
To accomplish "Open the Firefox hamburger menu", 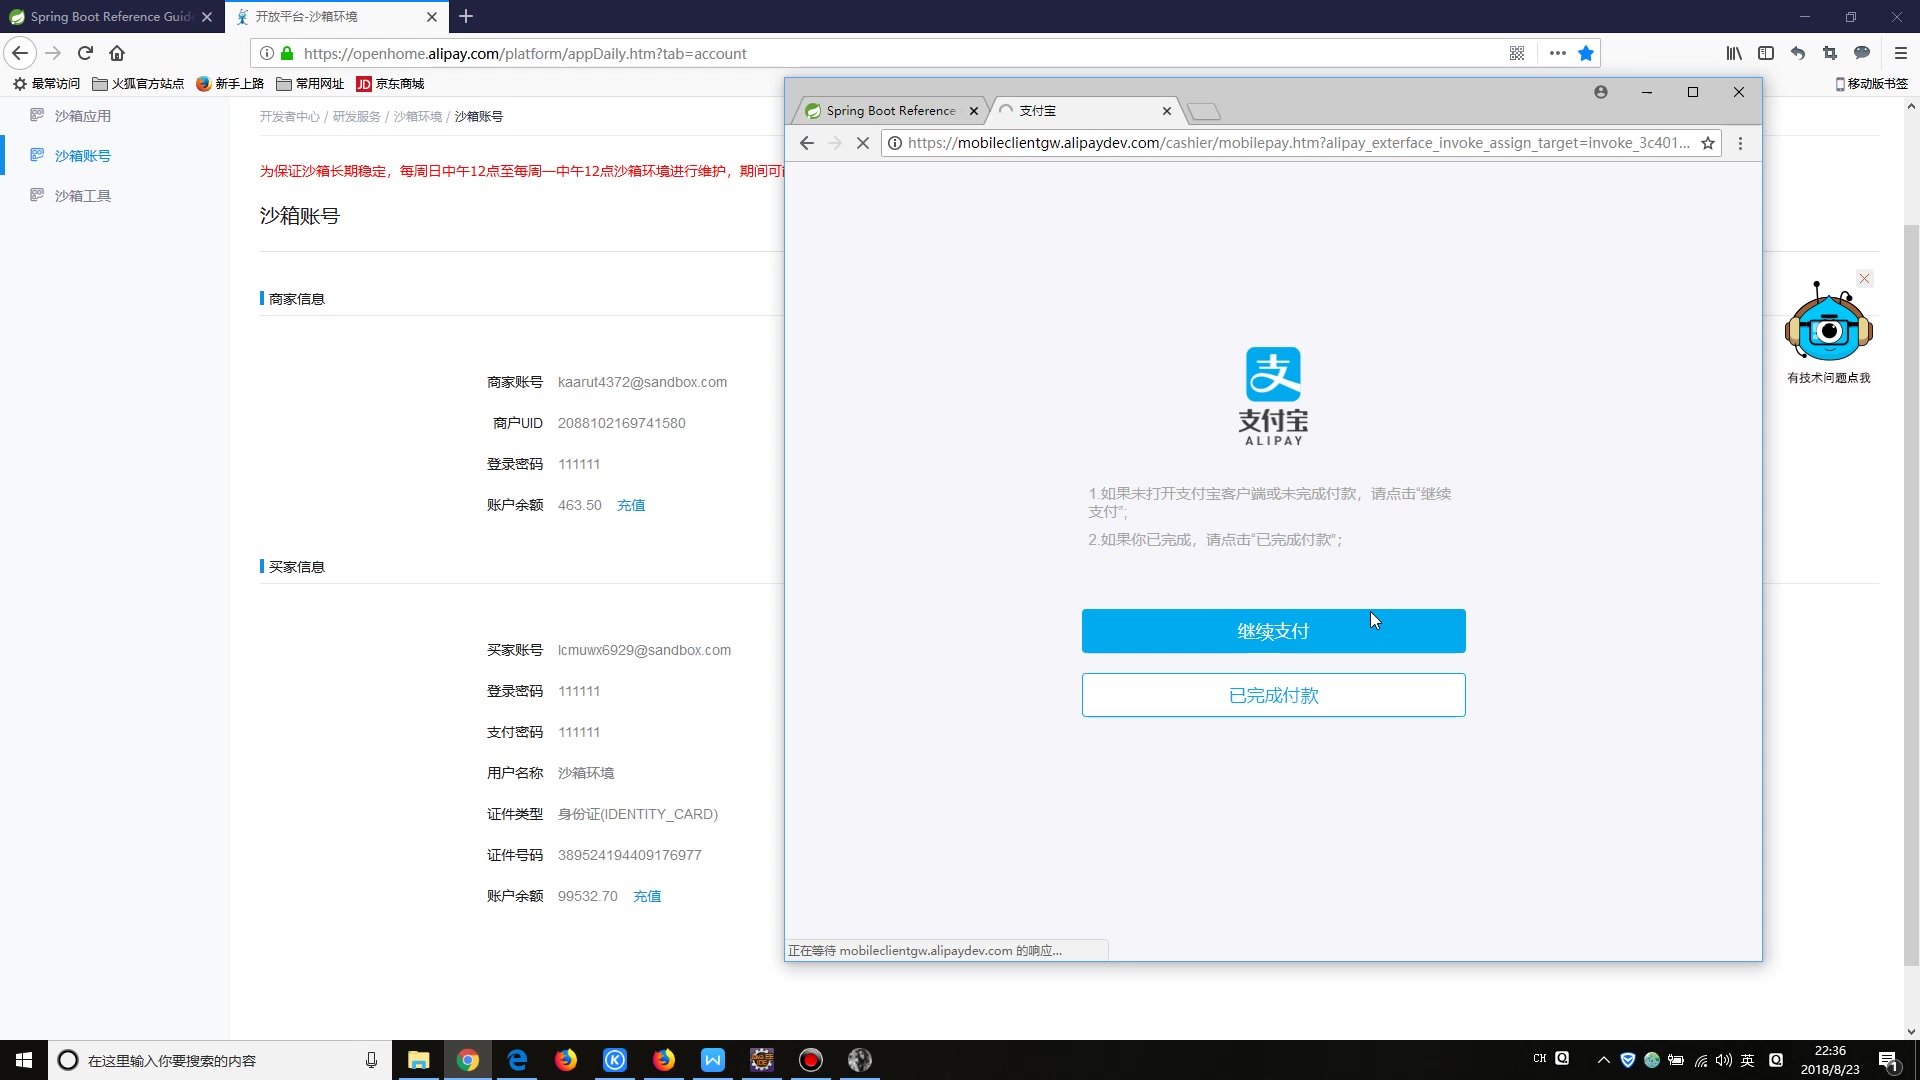I will pyautogui.click(x=1901, y=53).
